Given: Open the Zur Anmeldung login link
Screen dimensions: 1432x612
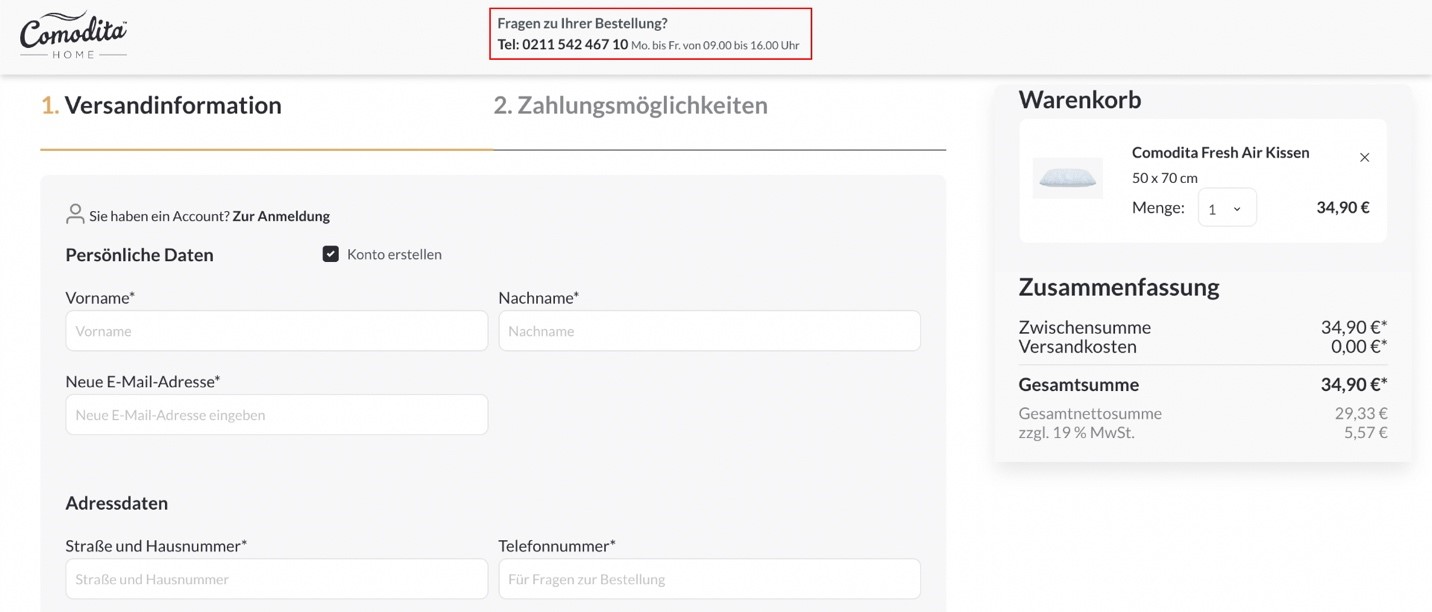Looking at the screenshot, I should (281, 216).
